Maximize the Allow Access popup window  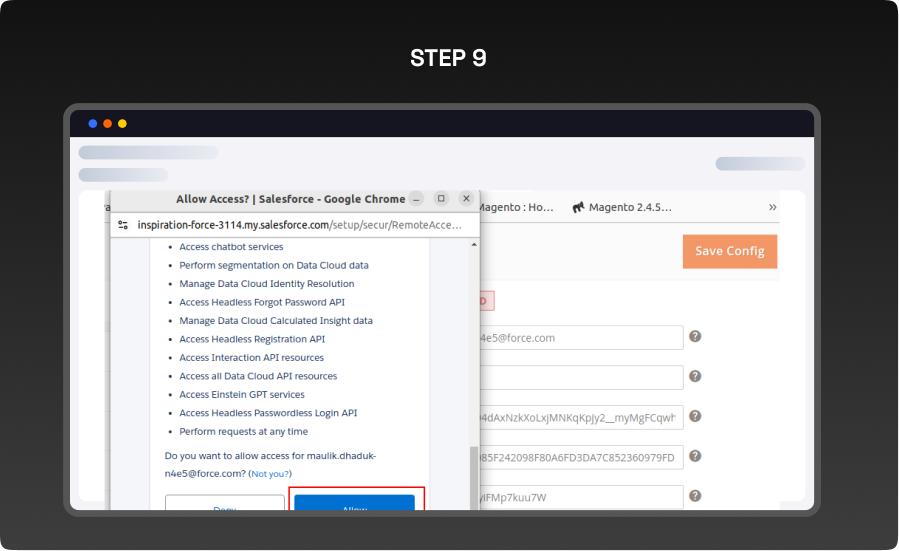pyautogui.click(x=441, y=199)
